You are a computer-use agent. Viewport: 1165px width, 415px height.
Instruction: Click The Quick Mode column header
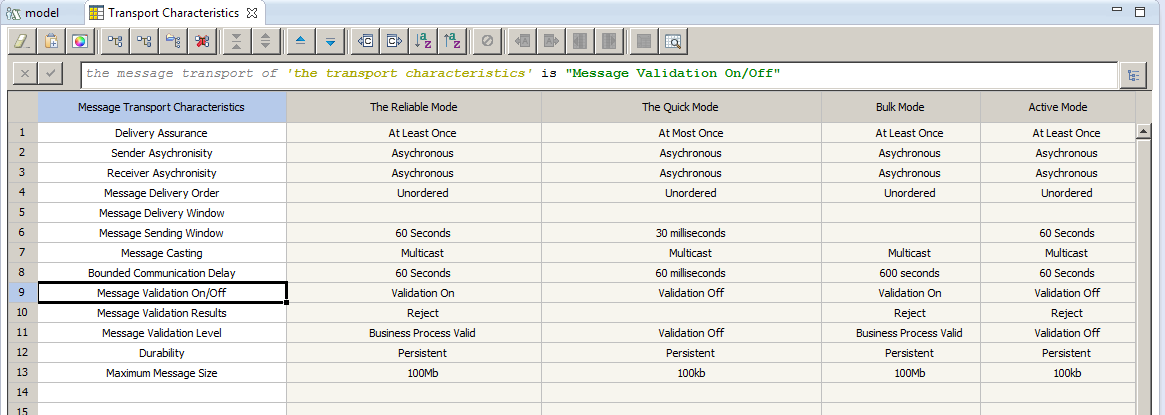[x=681, y=107]
